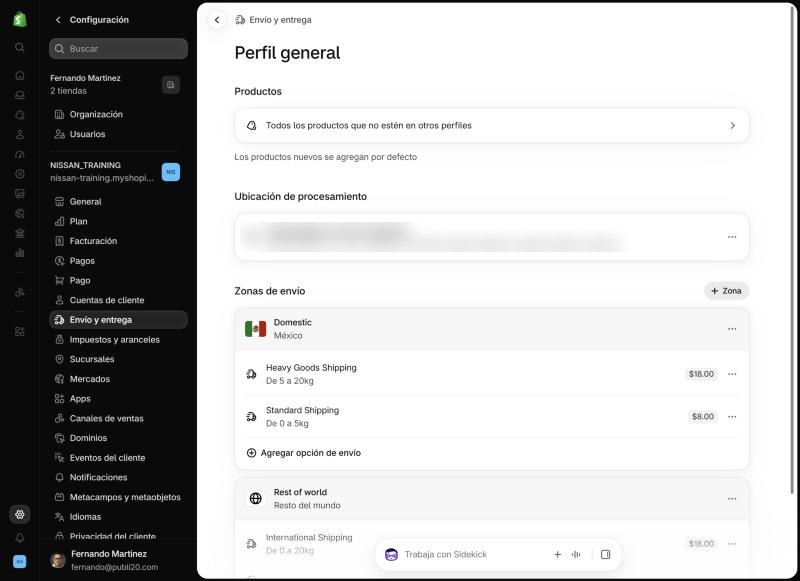Open Impuestos y aranceles settings
The width and height of the screenshot is (800, 581).
tap(118, 340)
